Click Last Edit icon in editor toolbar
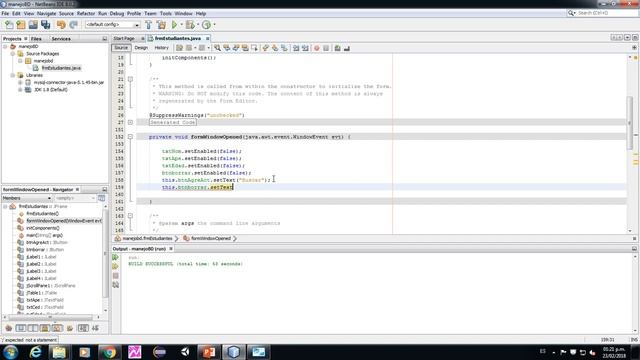The height and width of the screenshot is (360, 640). pos(179,48)
